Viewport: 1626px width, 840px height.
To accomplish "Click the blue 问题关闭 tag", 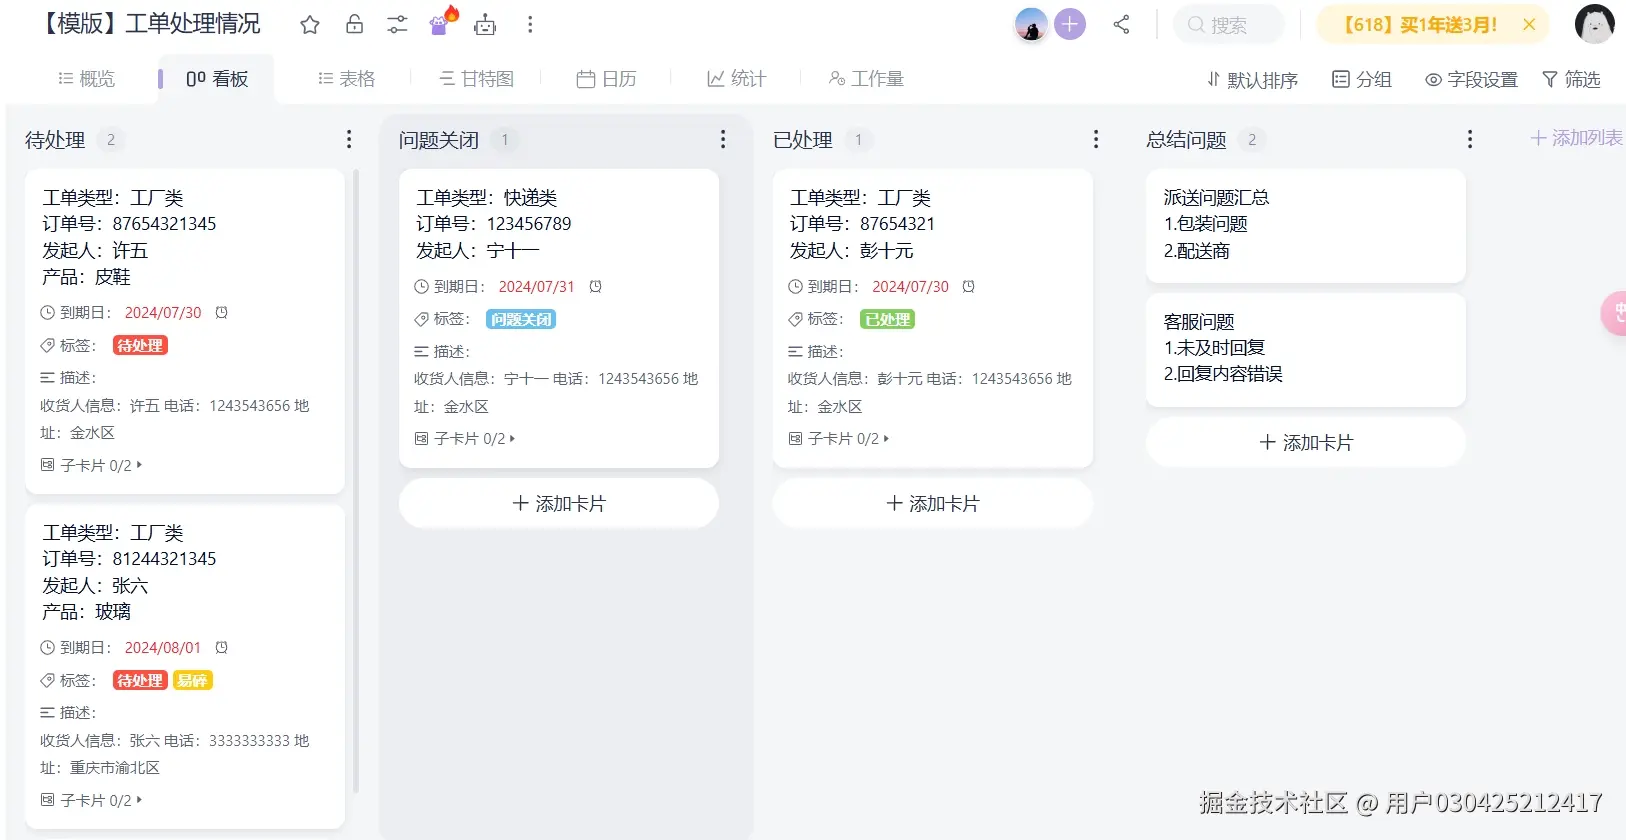I will 521,320.
